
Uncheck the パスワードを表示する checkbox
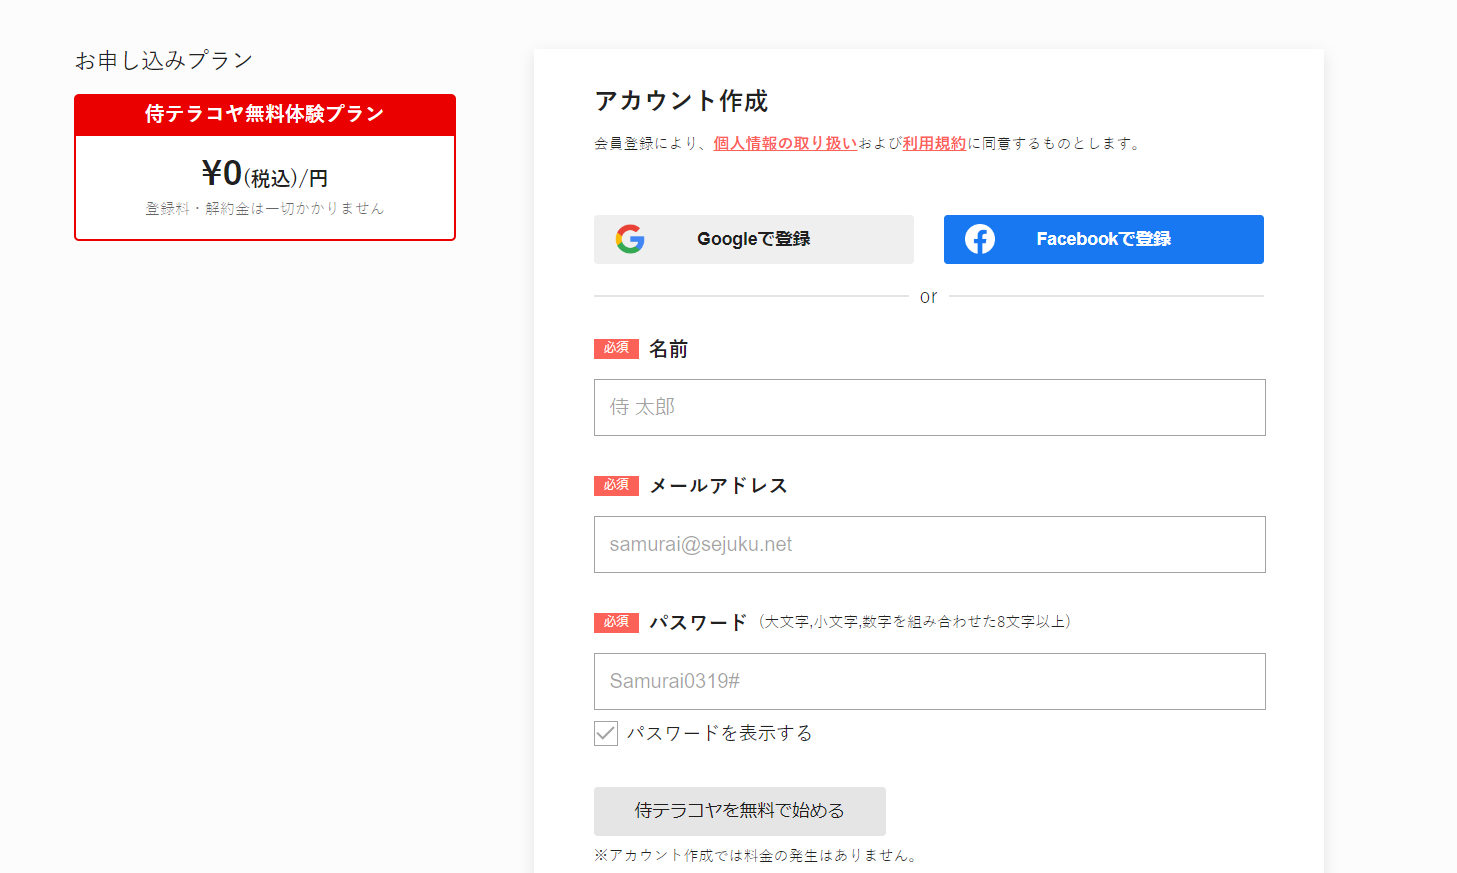(x=606, y=733)
